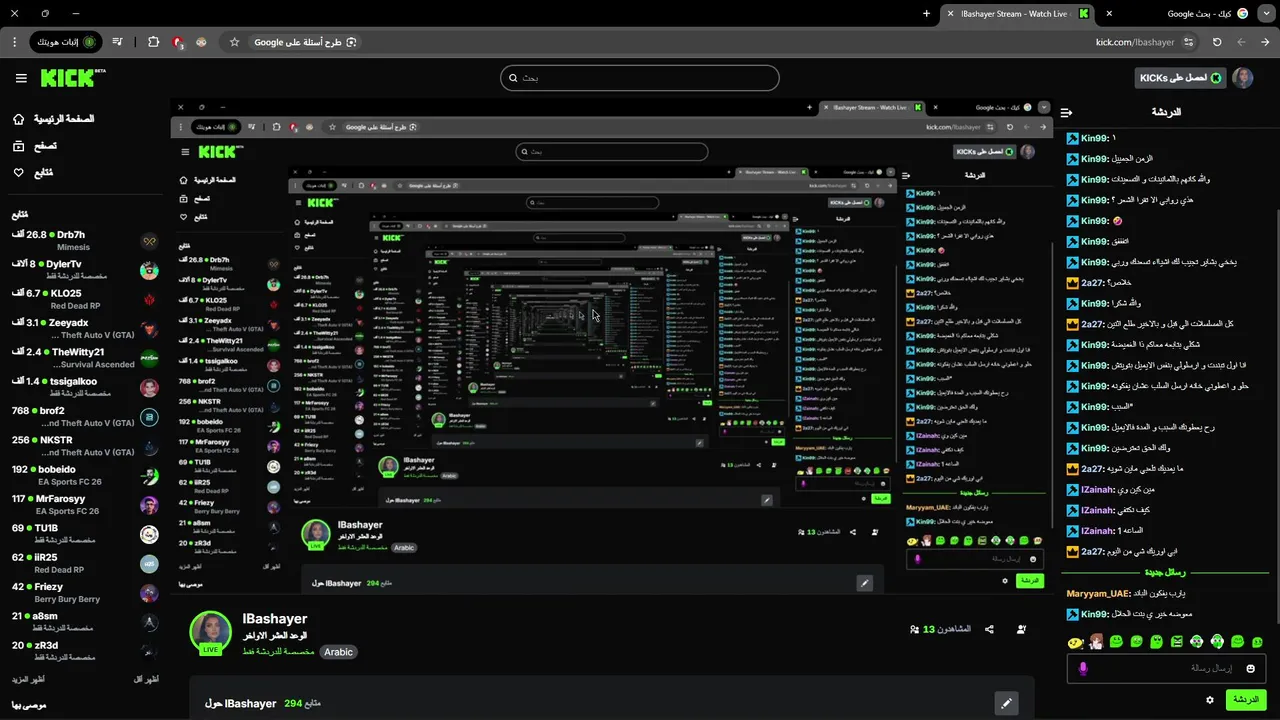1280x720 pixels.
Task: Open the Home page sidebar item
Action: pos(54,119)
